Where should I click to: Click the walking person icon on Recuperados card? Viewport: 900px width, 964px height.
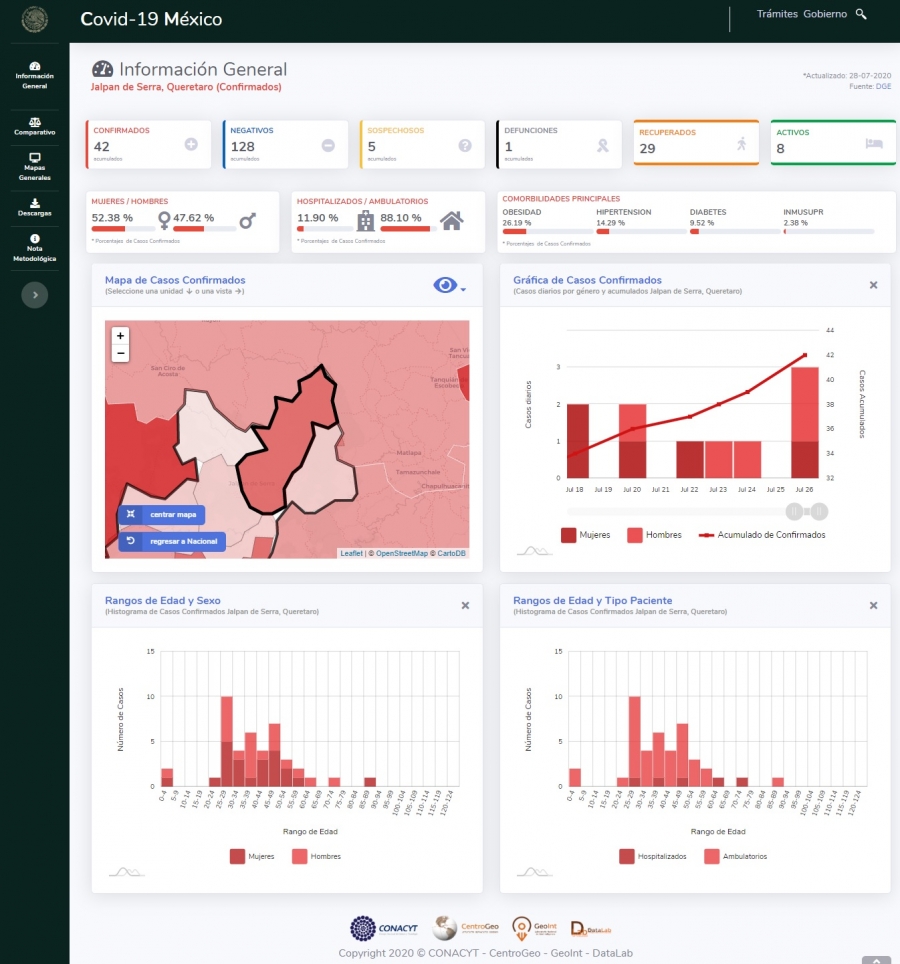741,144
